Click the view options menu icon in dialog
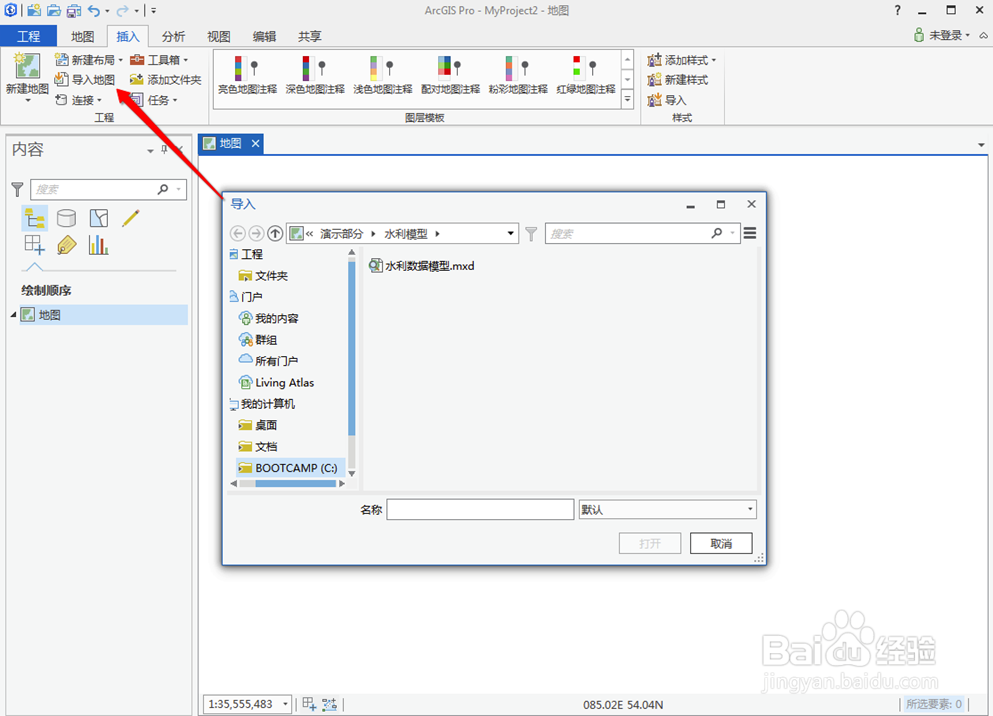 coord(750,234)
